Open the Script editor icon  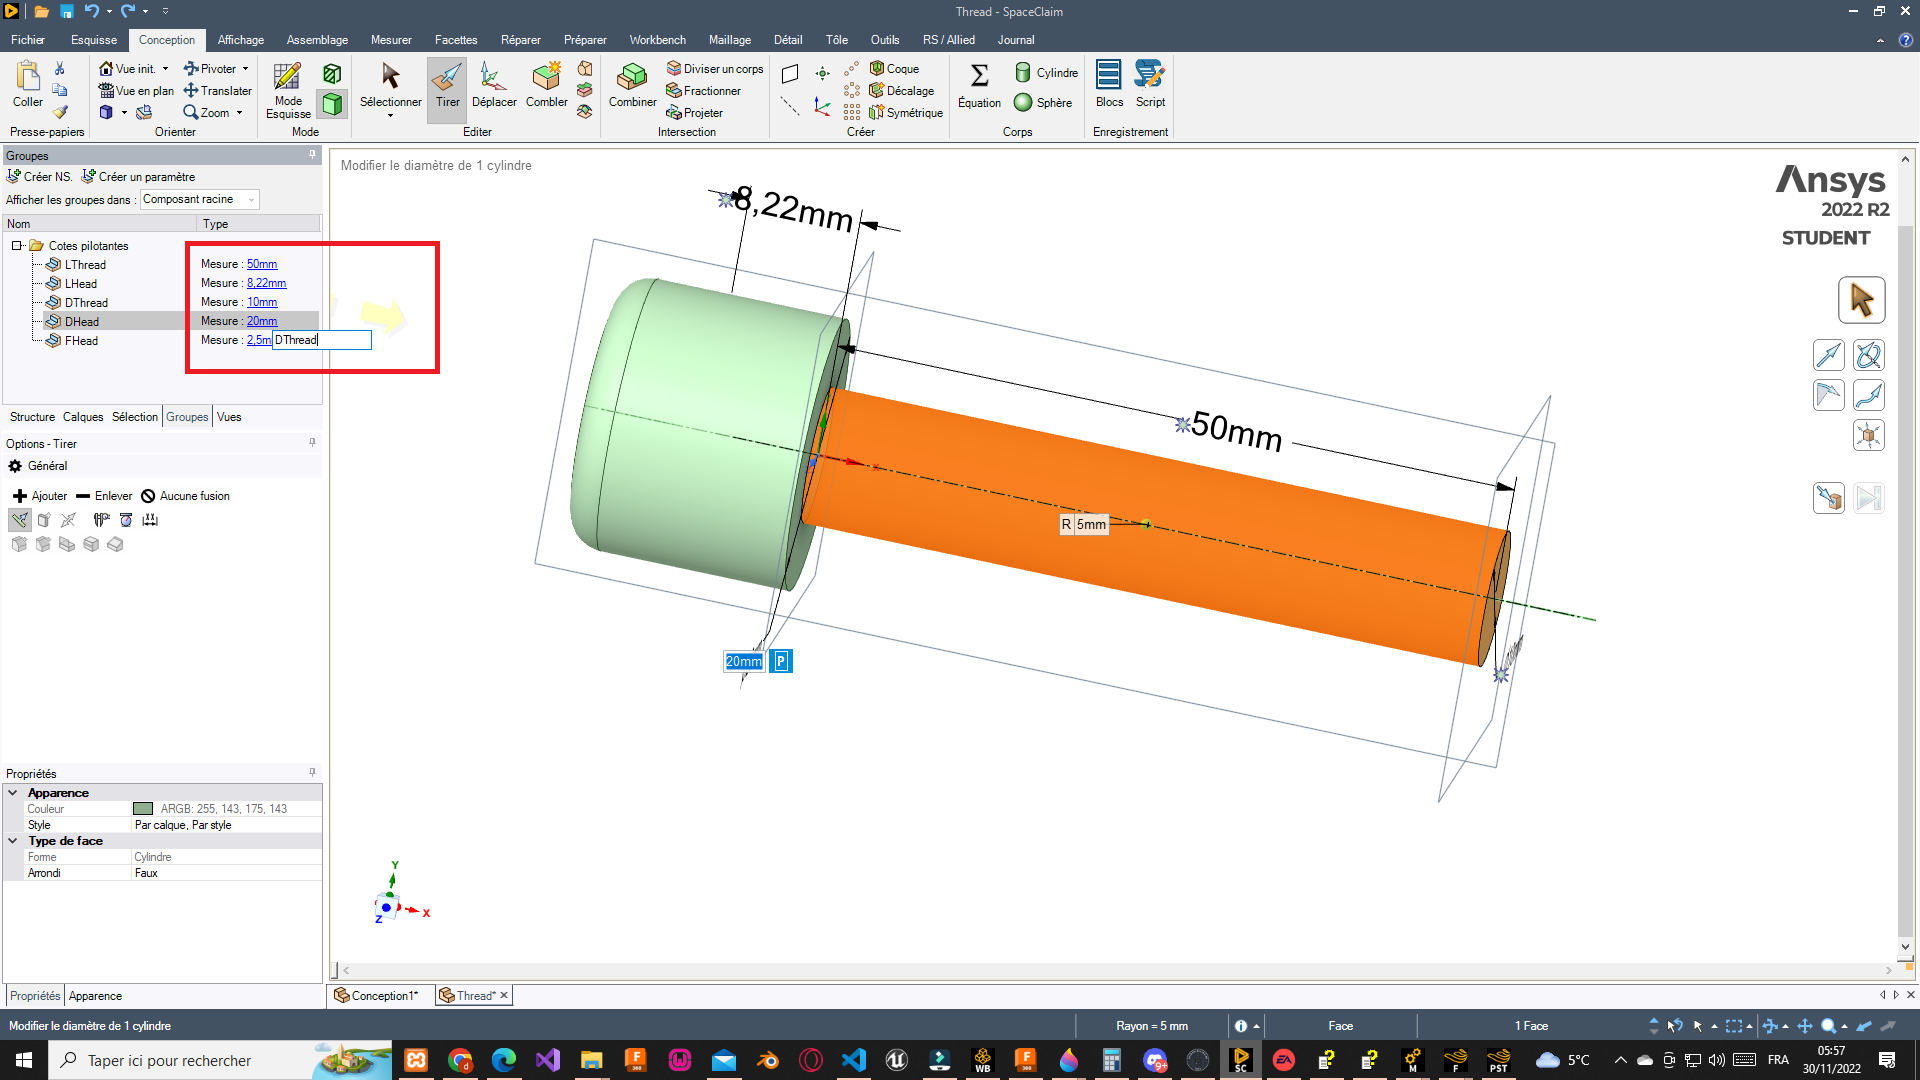click(x=1150, y=85)
